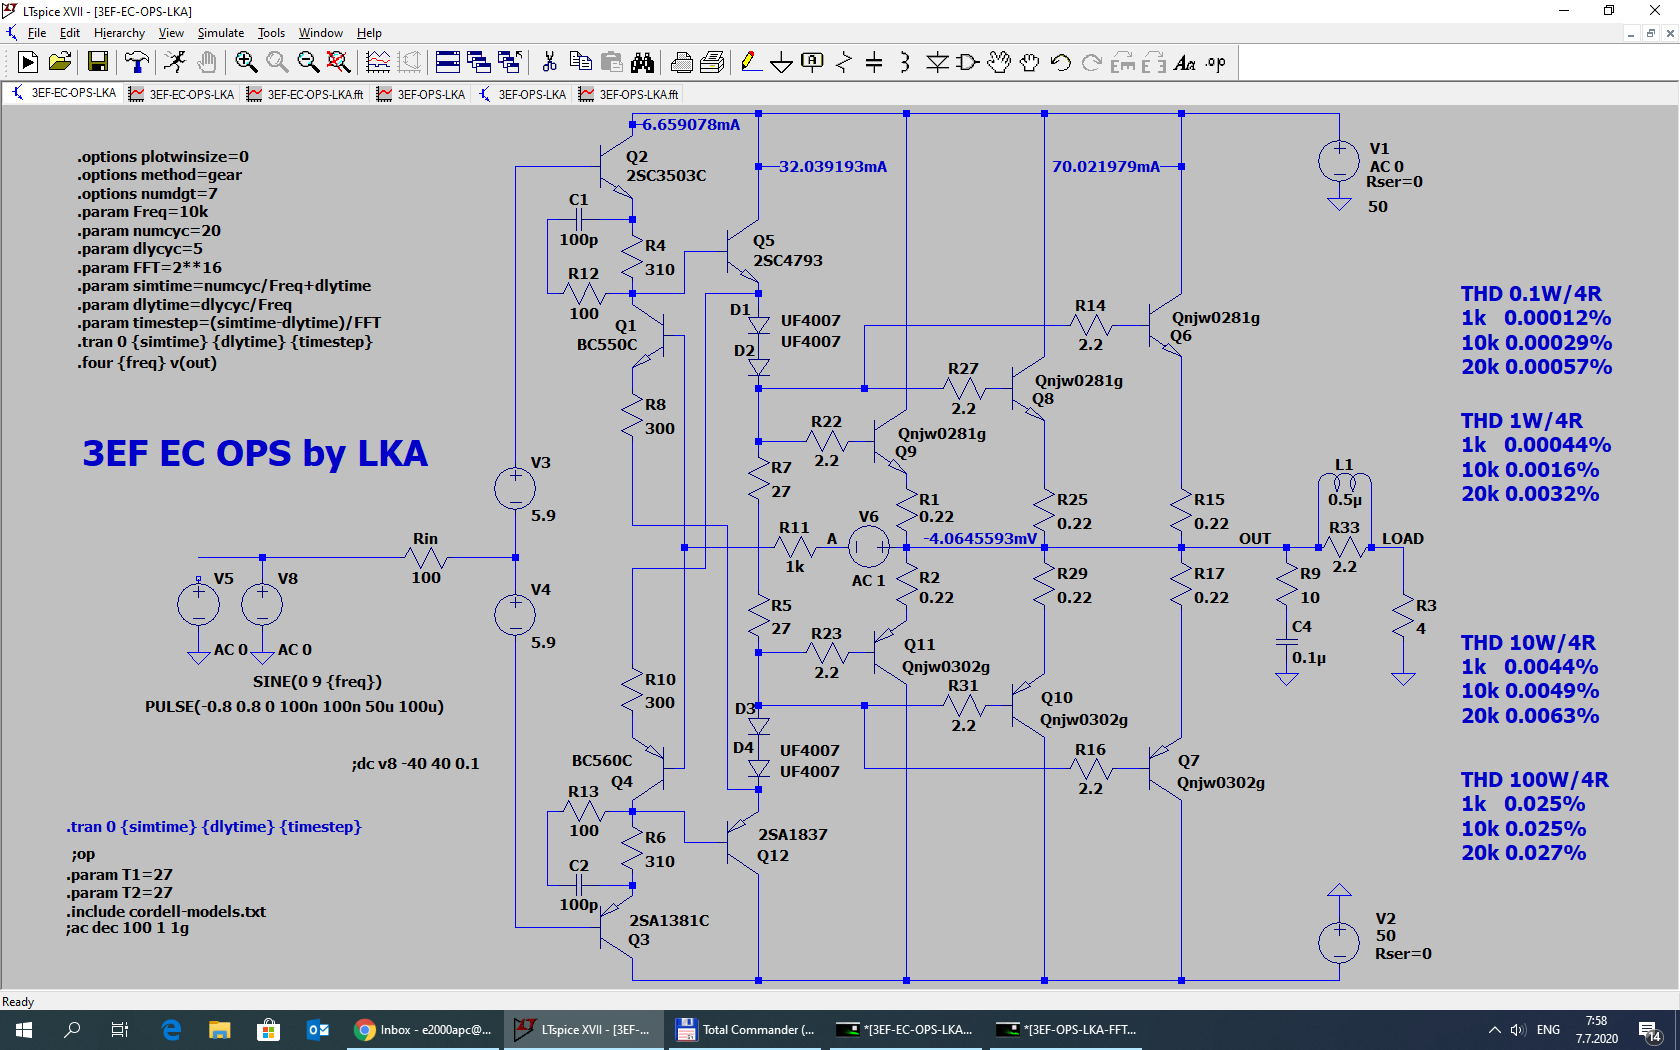1680x1050 pixels.
Task: Place a Diode component
Action: tap(937, 63)
